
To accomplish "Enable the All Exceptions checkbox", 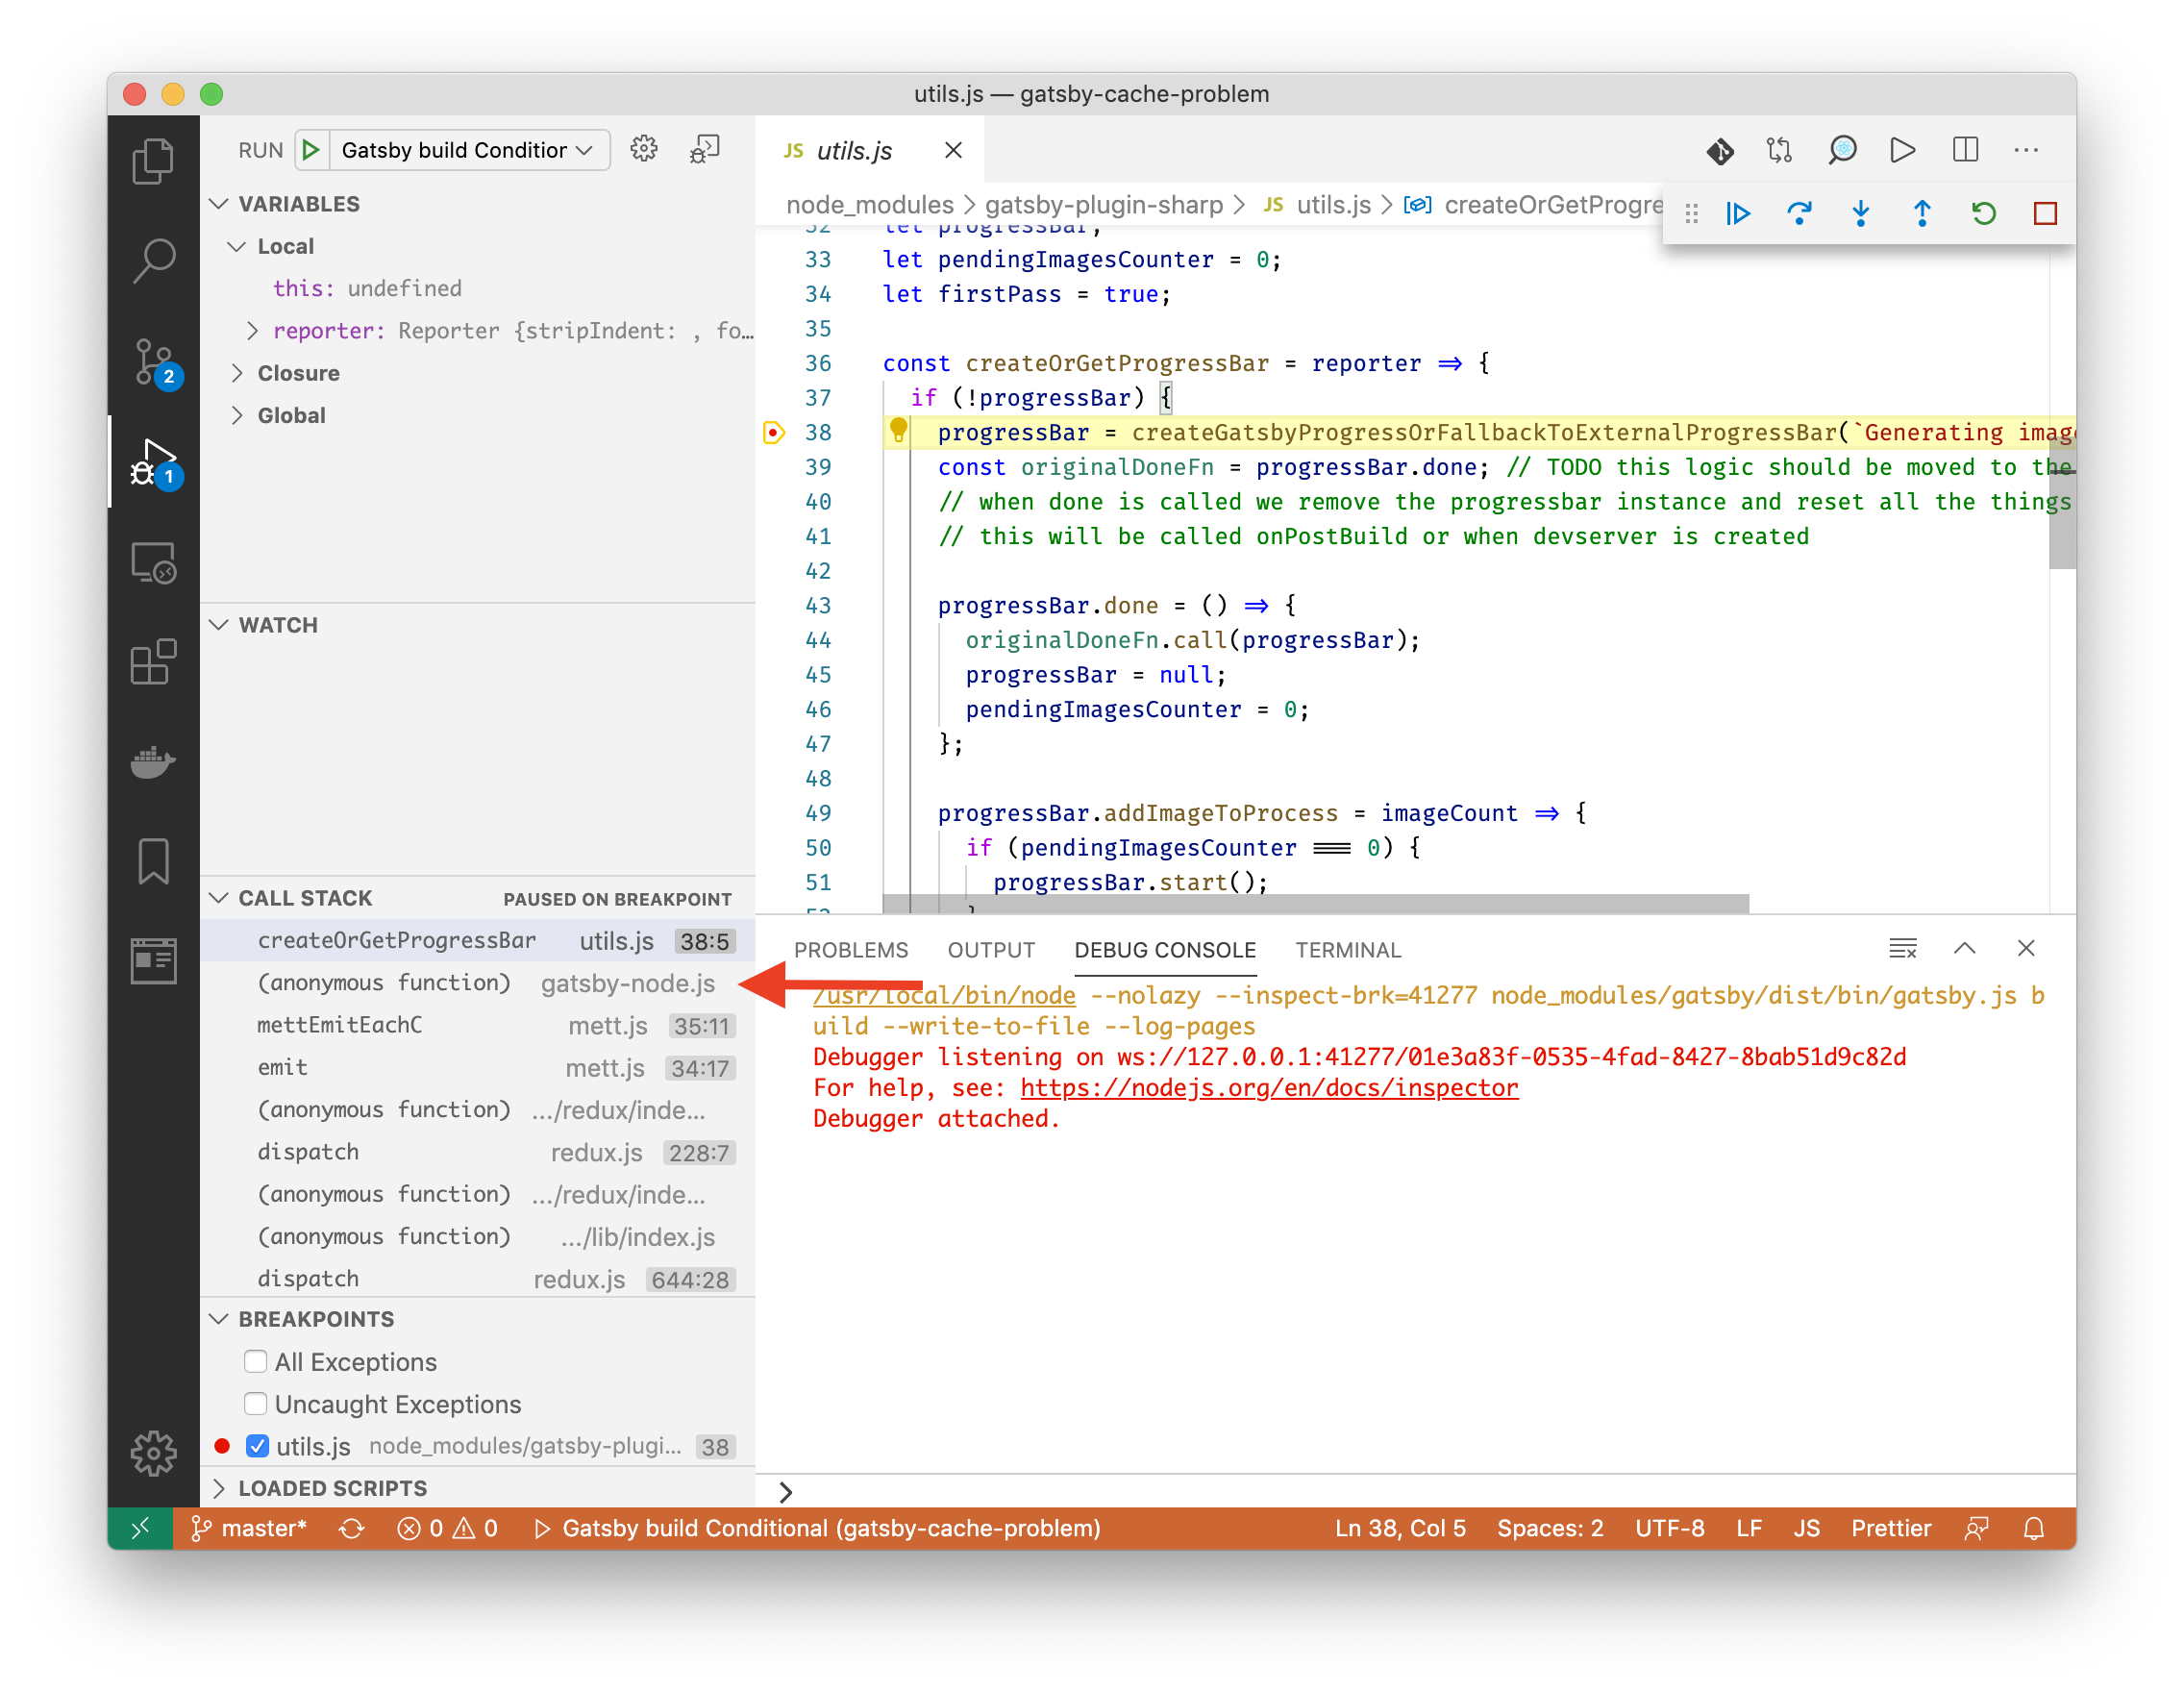I will 256,1362.
